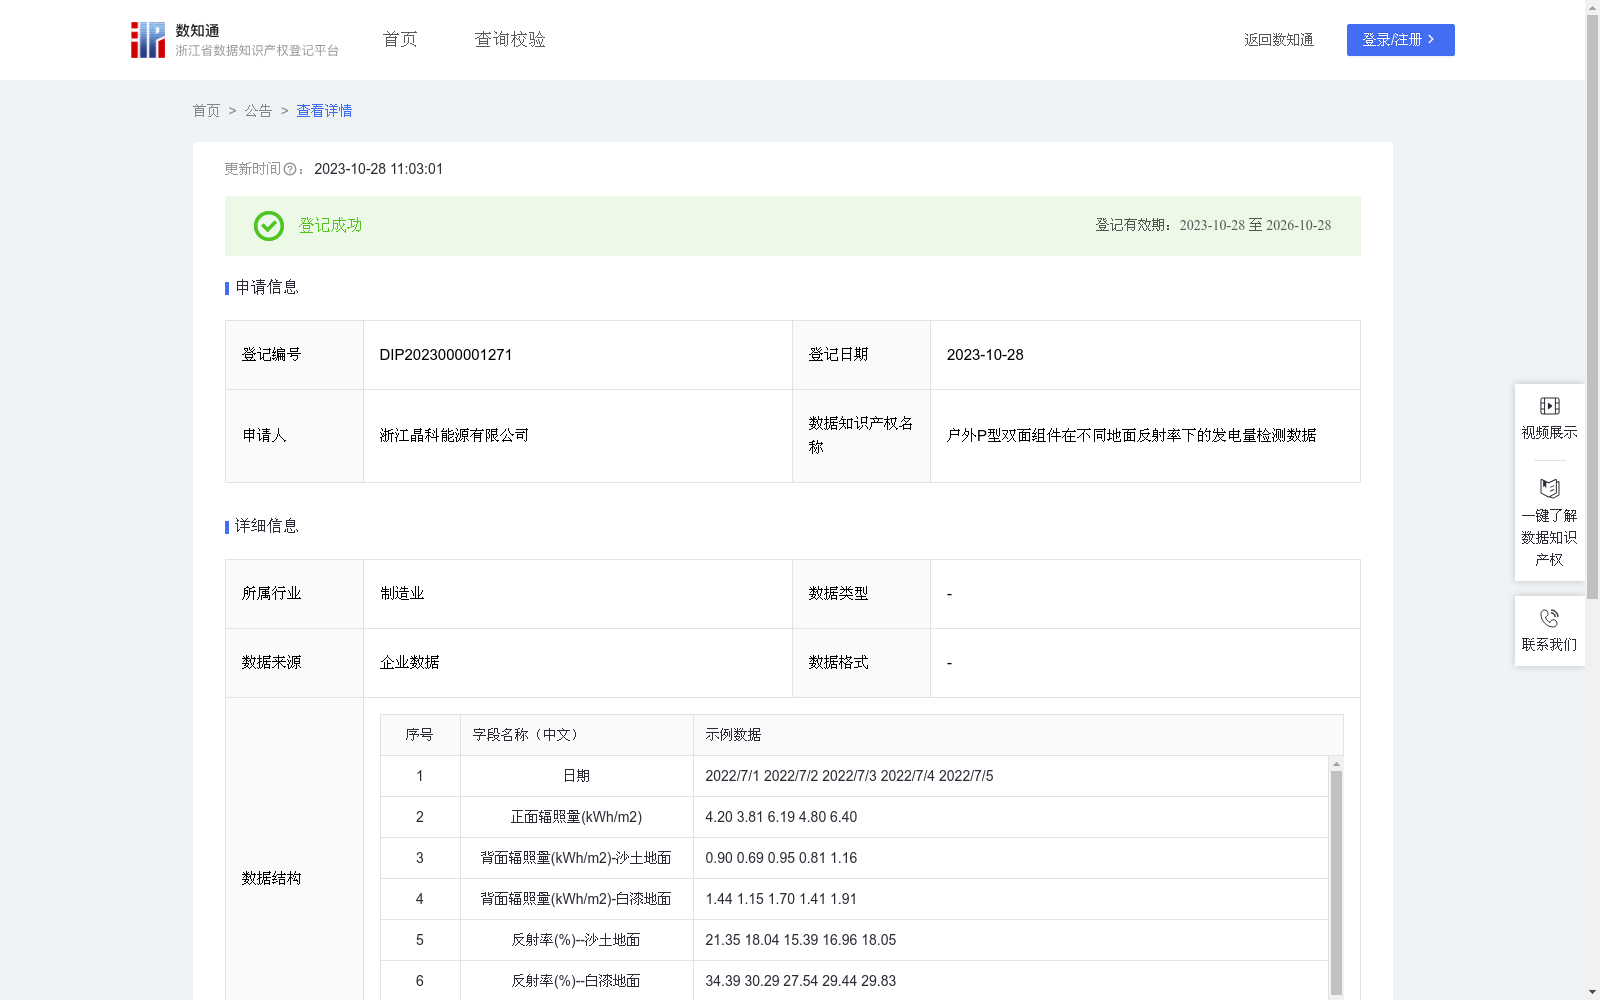Click the 数据知识产权名称 label cell
The width and height of the screenshot is (1600, 1000).
coord(861,436)
